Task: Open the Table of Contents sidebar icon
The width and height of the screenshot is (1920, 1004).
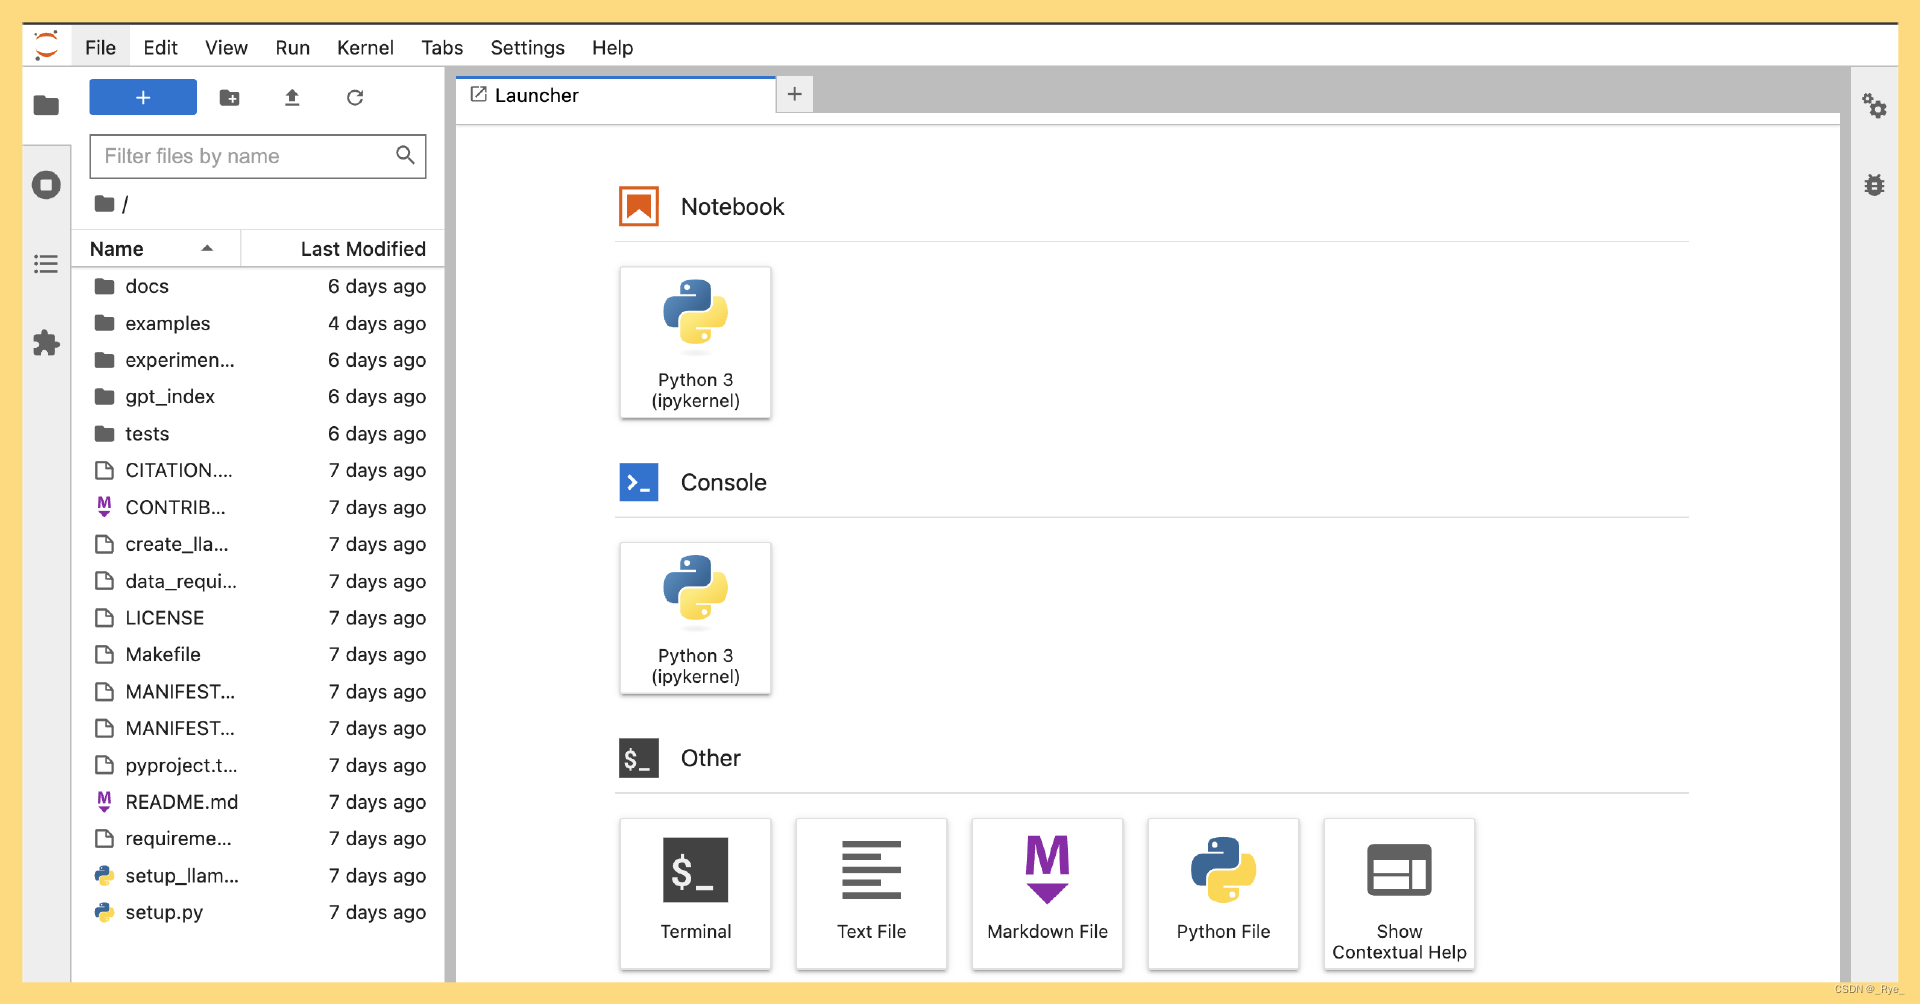Action: (46, 264)
